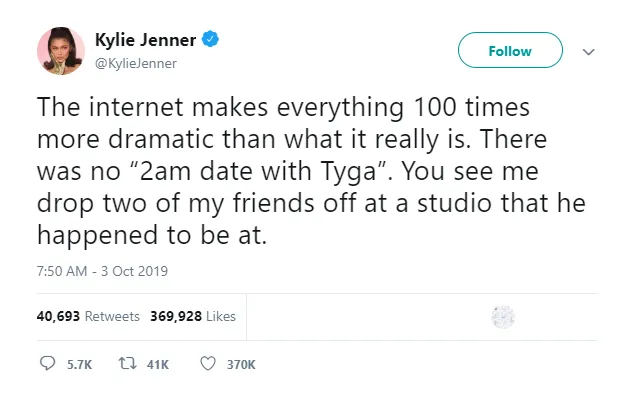Open Kylie Jenner's profile picture

pos(61,51)
